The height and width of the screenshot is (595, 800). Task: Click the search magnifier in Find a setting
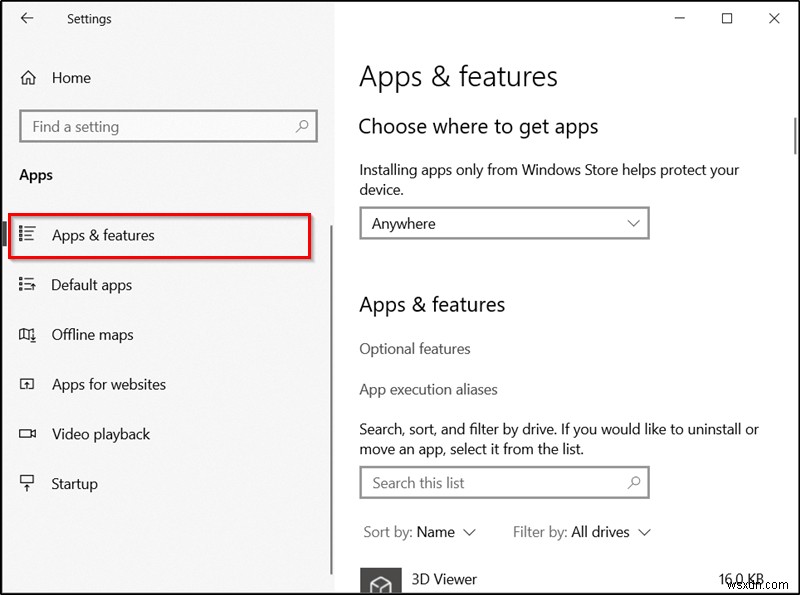pyautogui.click(x=301, y=126)
